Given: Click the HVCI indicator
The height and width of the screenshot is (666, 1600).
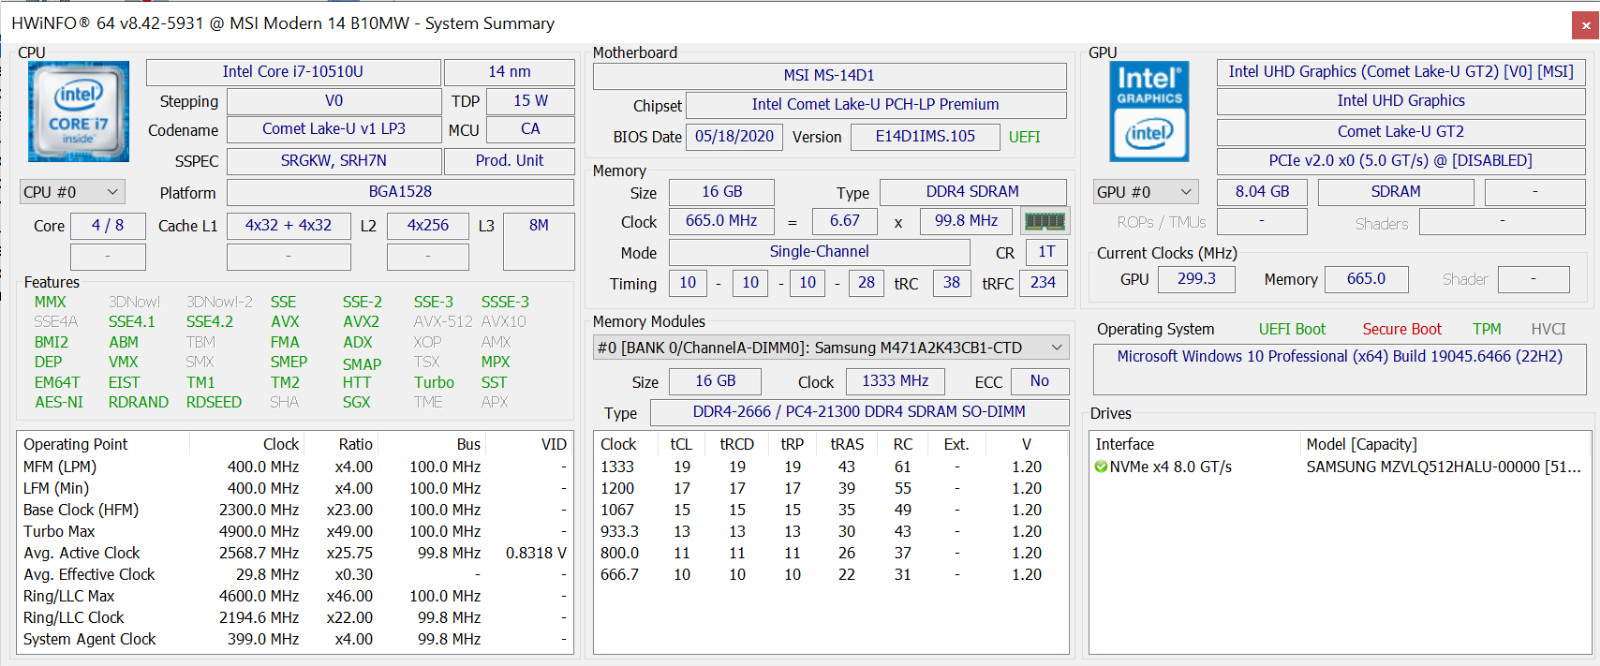Looking at the screenshot, I should (x=1548, y=329).
